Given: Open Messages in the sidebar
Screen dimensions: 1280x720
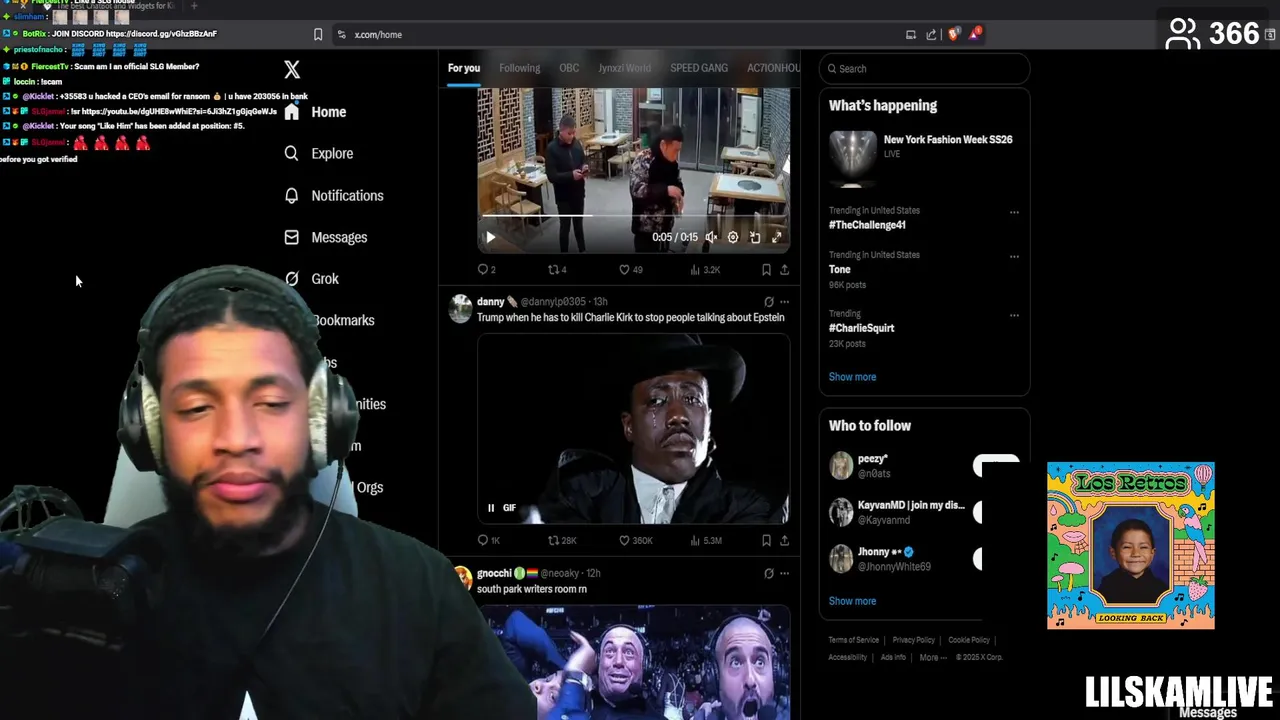Looking at the screenshot, I should [x=325, y=238].
